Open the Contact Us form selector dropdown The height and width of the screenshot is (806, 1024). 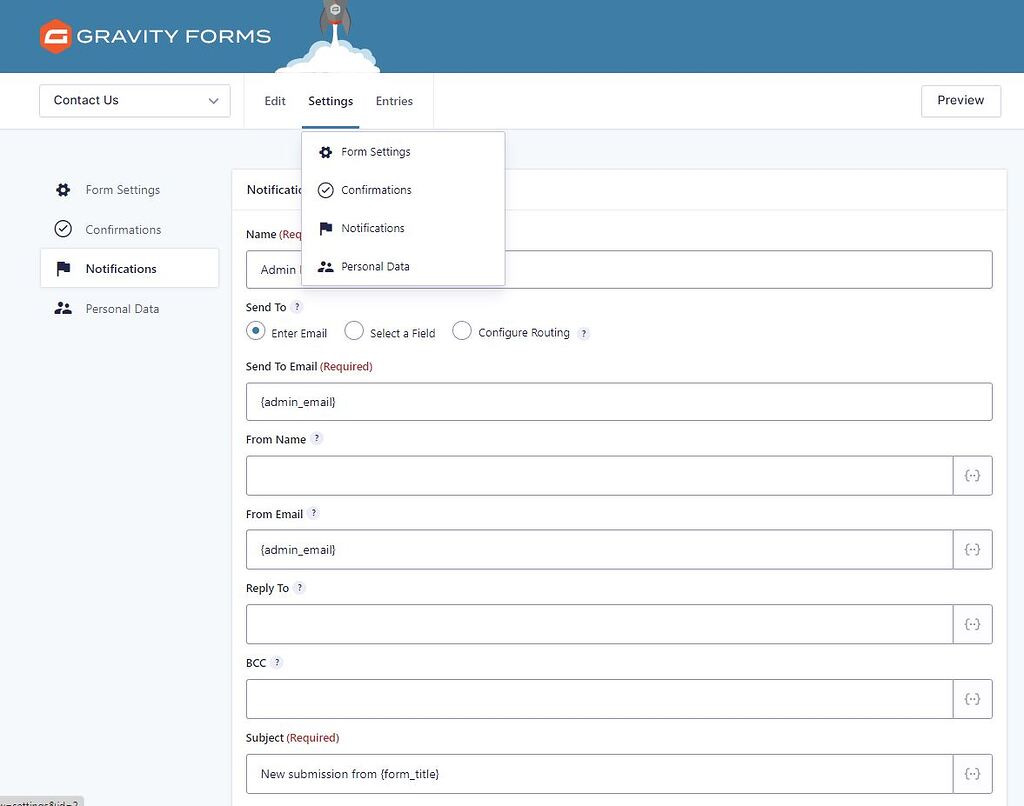[x=134, y=101]
